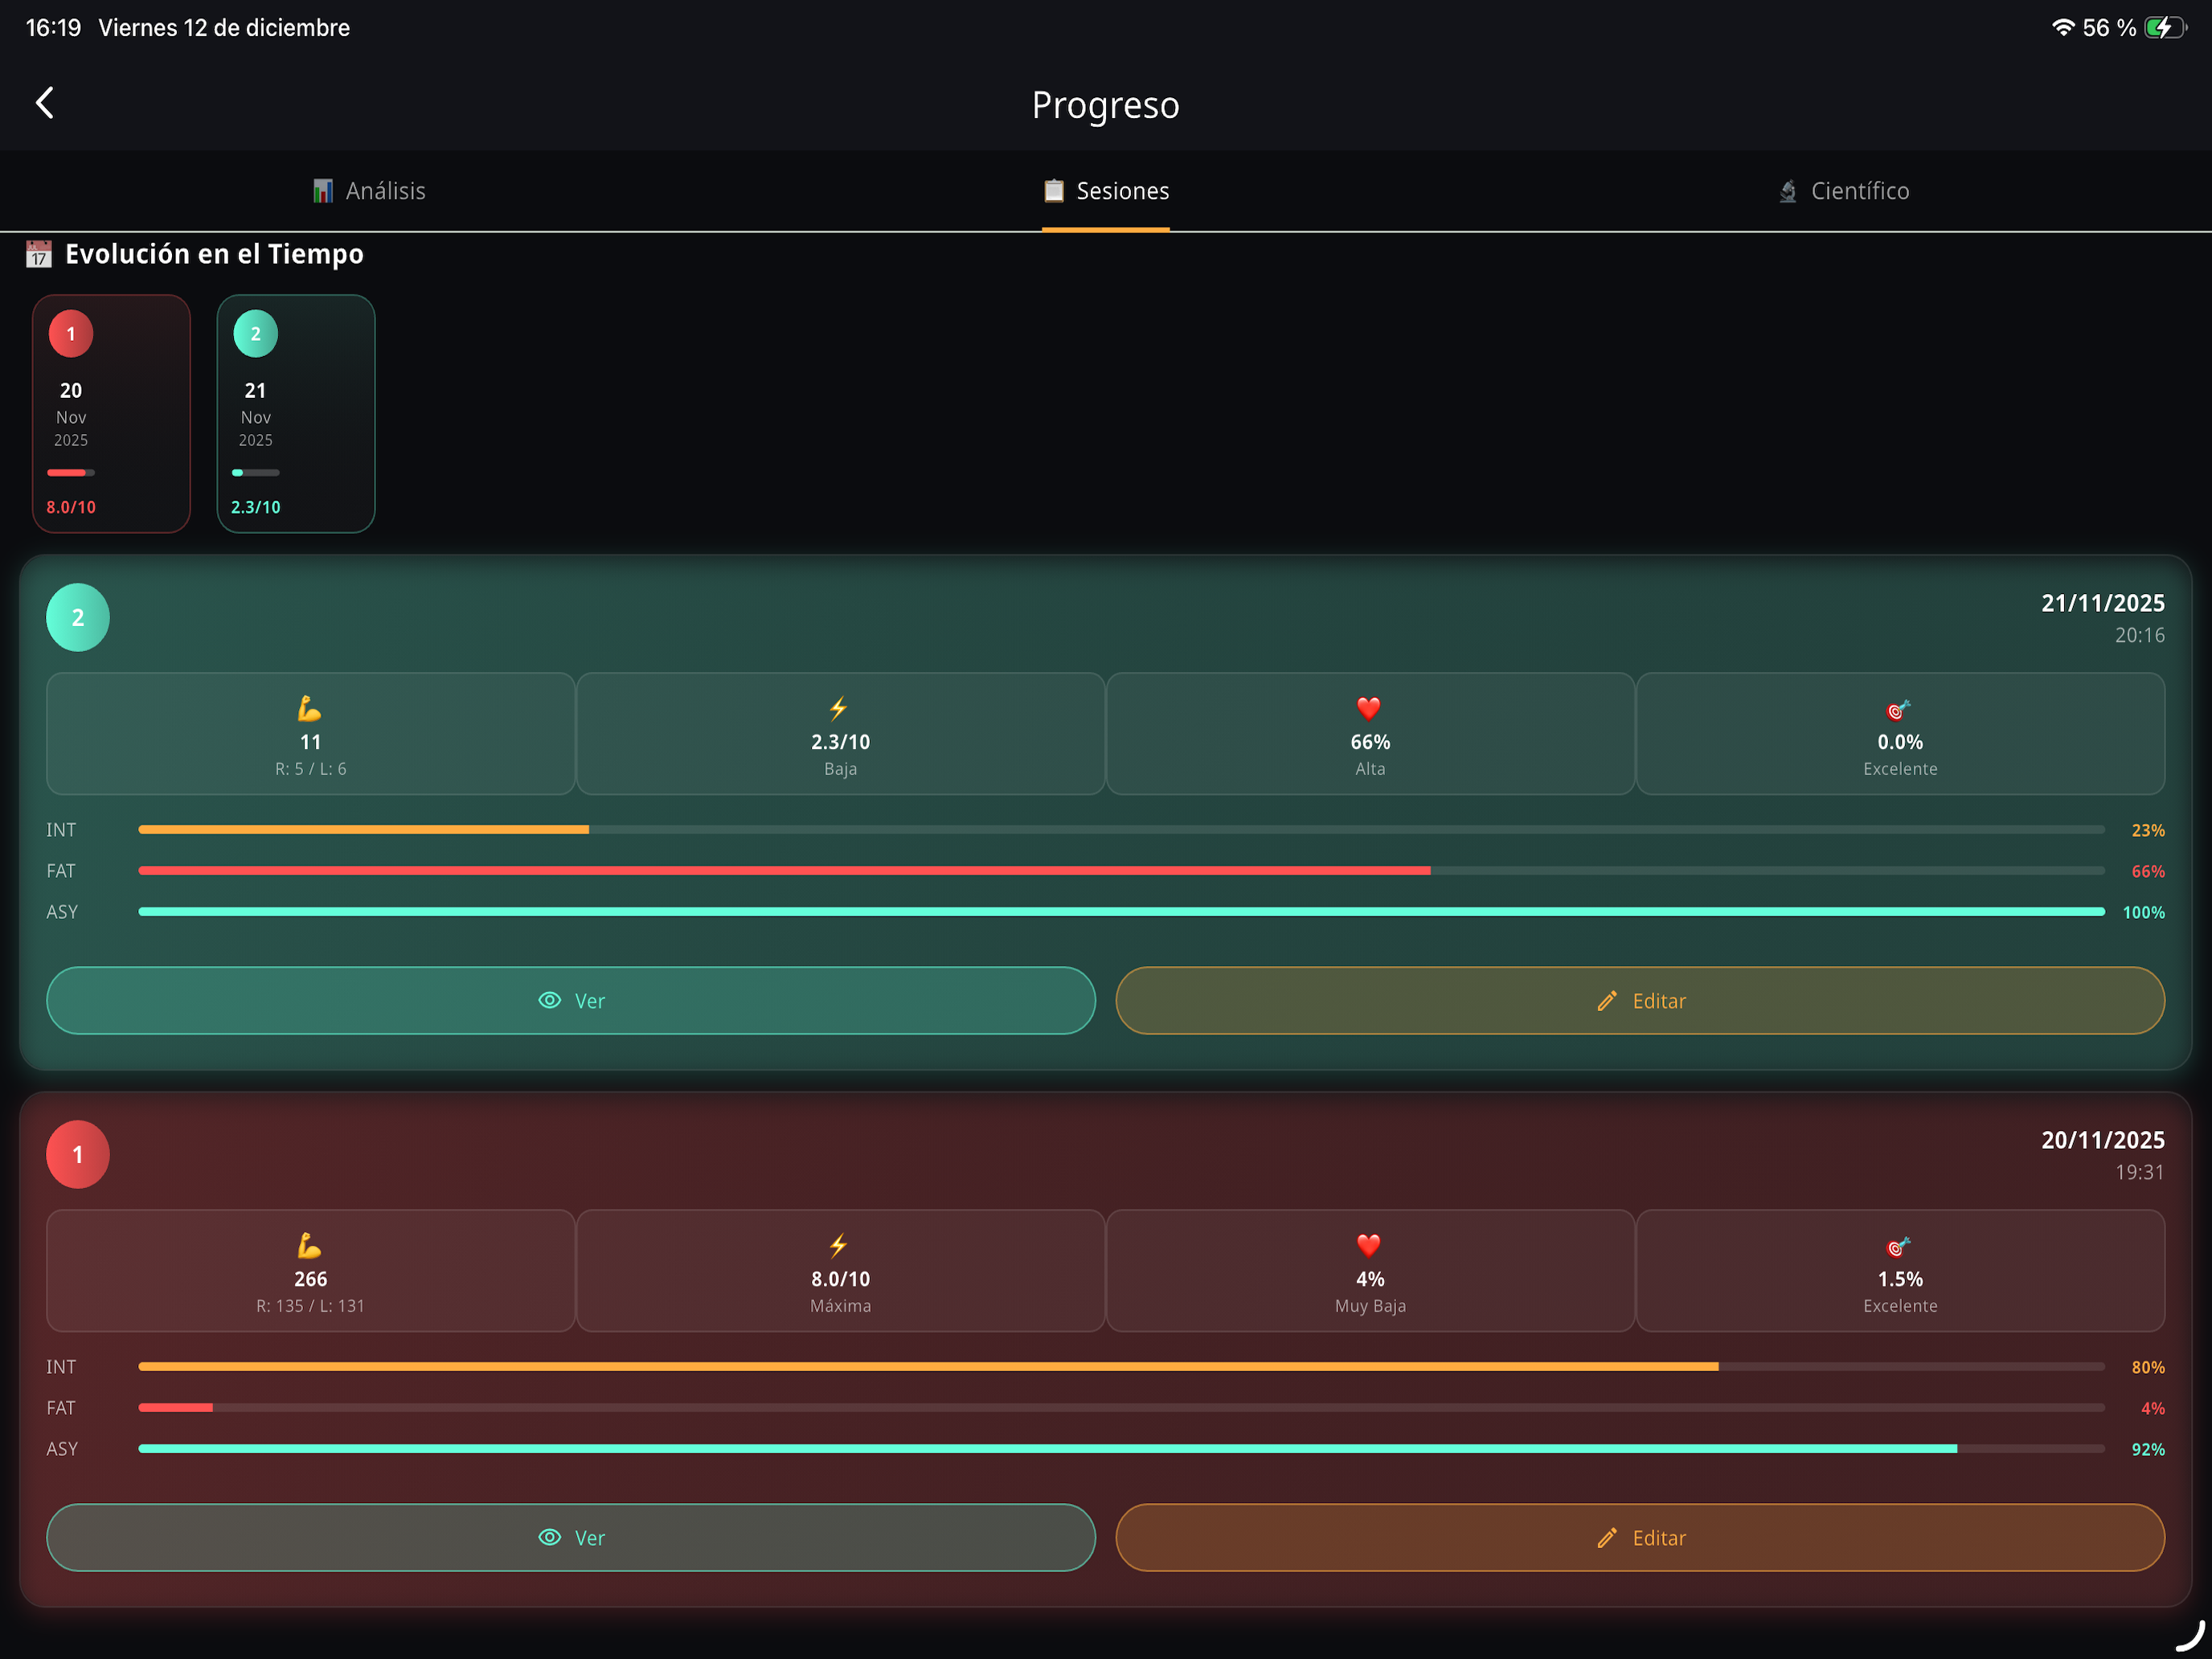Click the 2.3/10 progress bar in timeline

coord(255,472)
